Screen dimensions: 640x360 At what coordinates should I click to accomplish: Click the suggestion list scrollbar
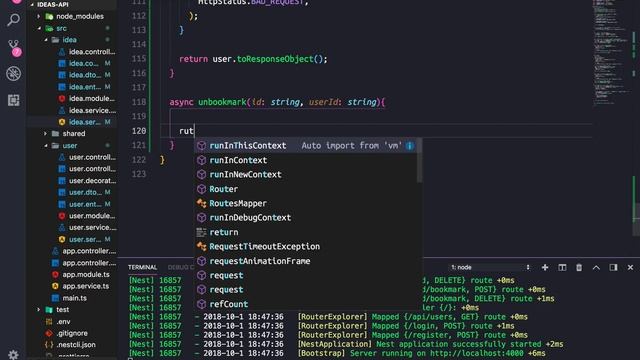click(419, 161)
